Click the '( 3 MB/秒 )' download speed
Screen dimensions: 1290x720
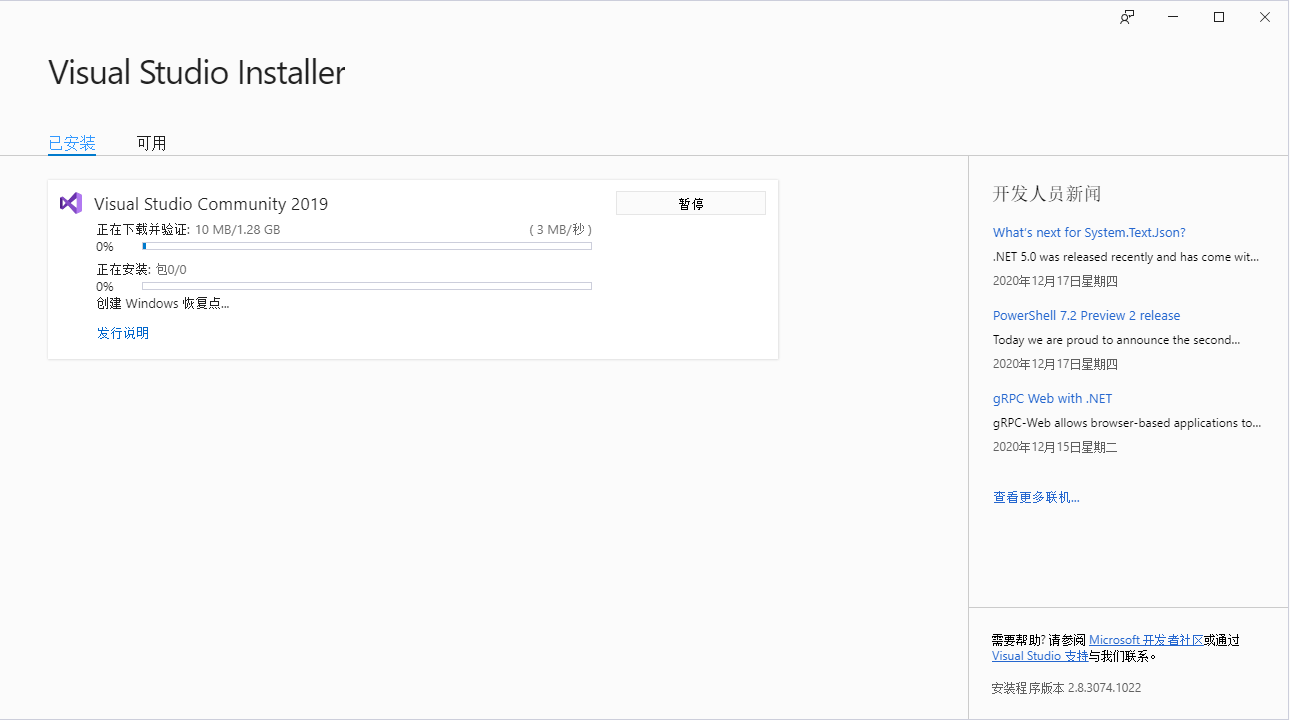point(560,229)
